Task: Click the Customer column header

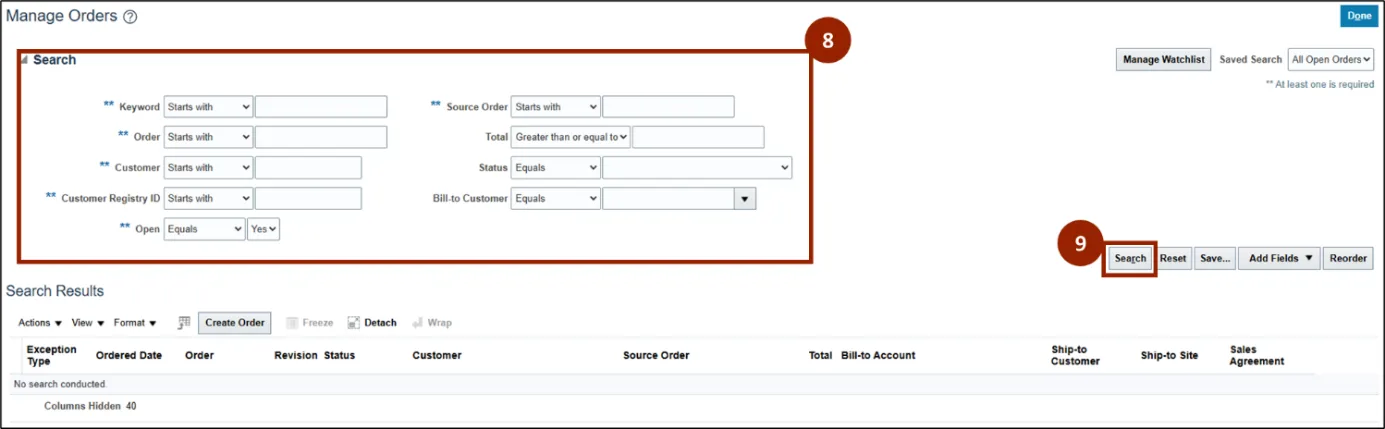Action: coord(437,356)
